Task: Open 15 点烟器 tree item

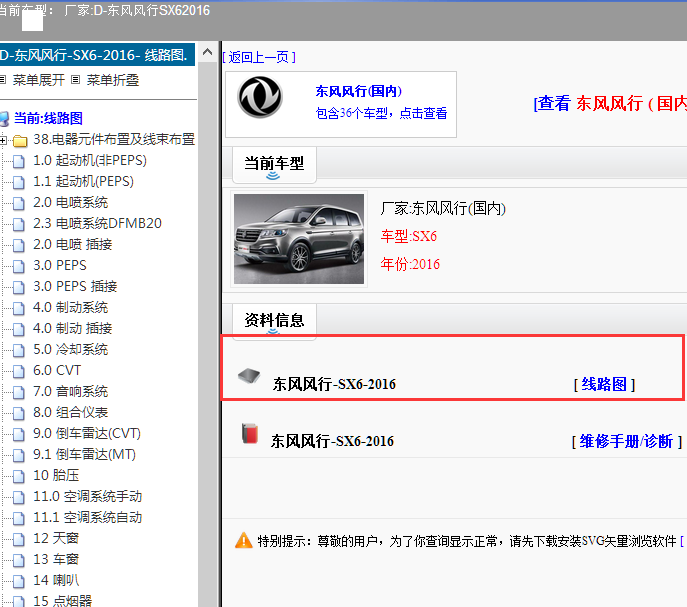Action: click(x=63, y=600)
